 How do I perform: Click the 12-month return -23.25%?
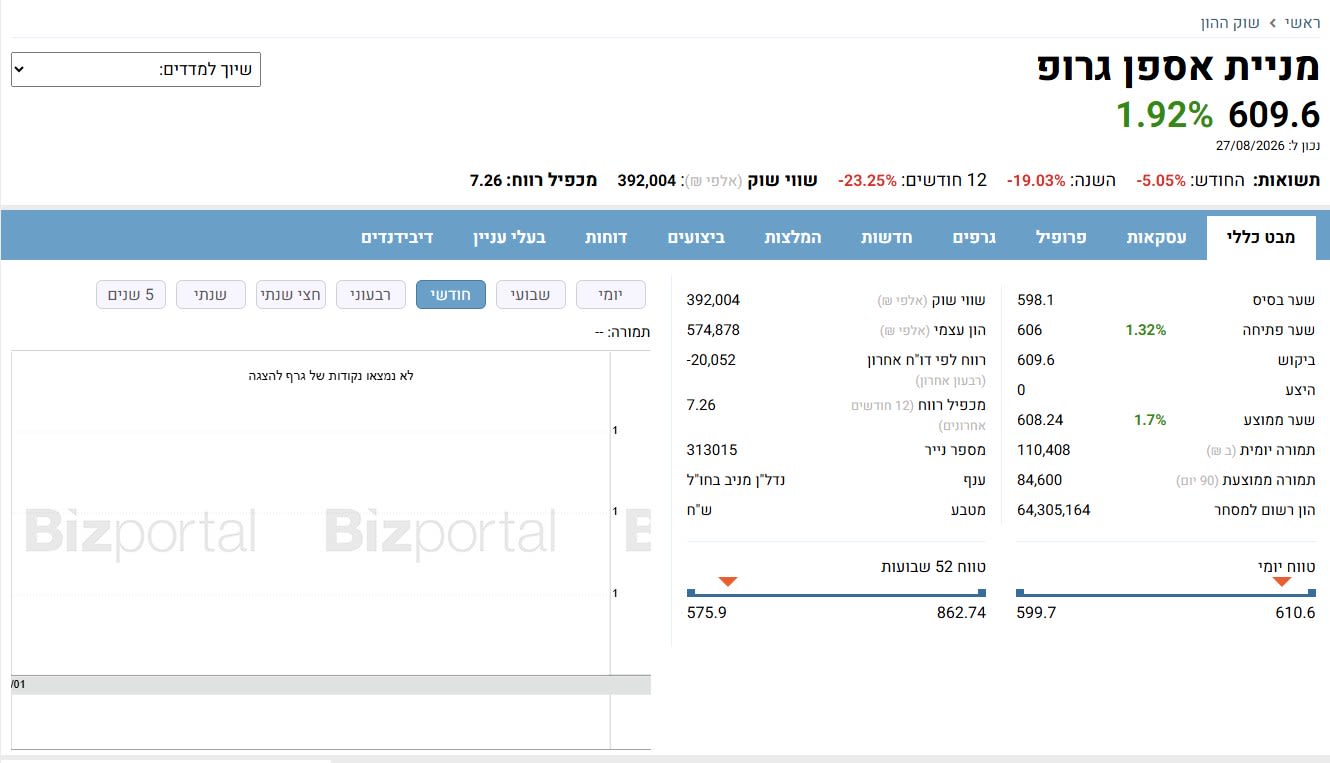pyautogui.click(x=867, y=181)
